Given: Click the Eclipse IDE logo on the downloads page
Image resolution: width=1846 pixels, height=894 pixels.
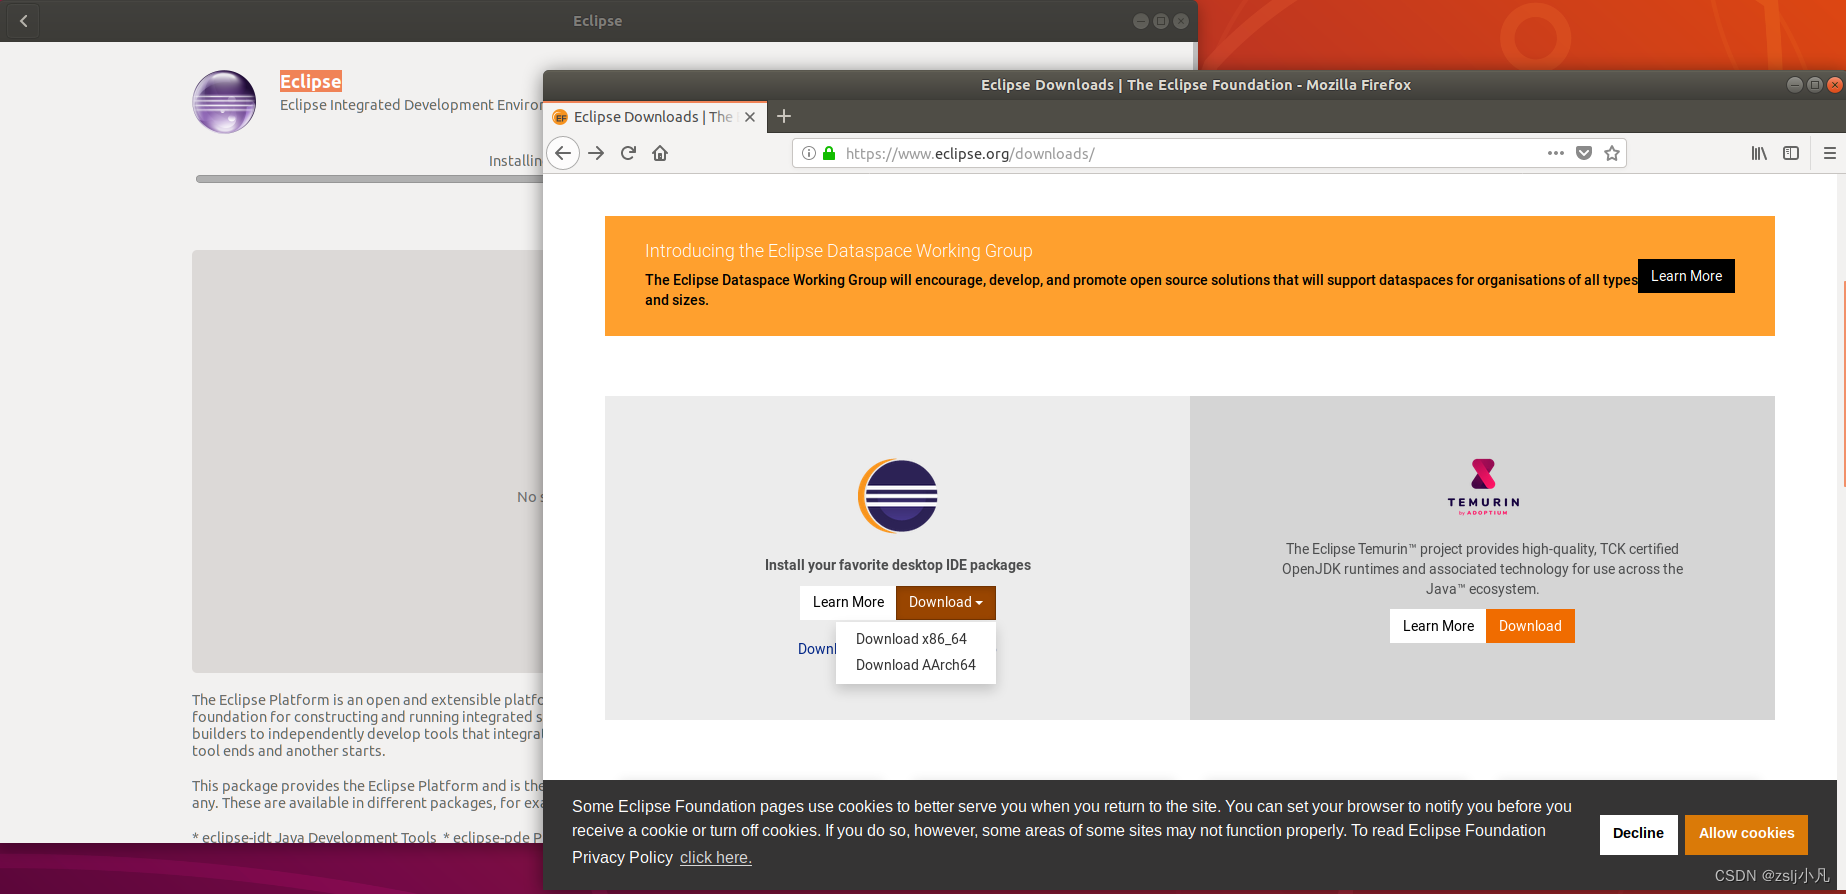Looking at the screenshot, I should (x=898, y=496).
